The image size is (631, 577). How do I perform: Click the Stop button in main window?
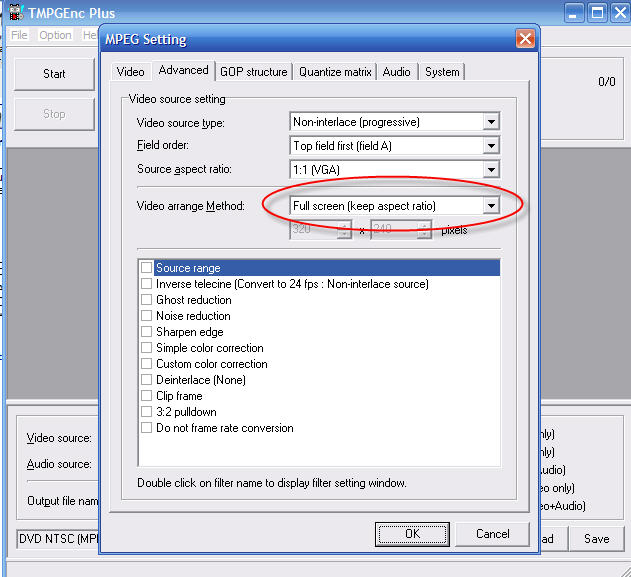point(54,114)
